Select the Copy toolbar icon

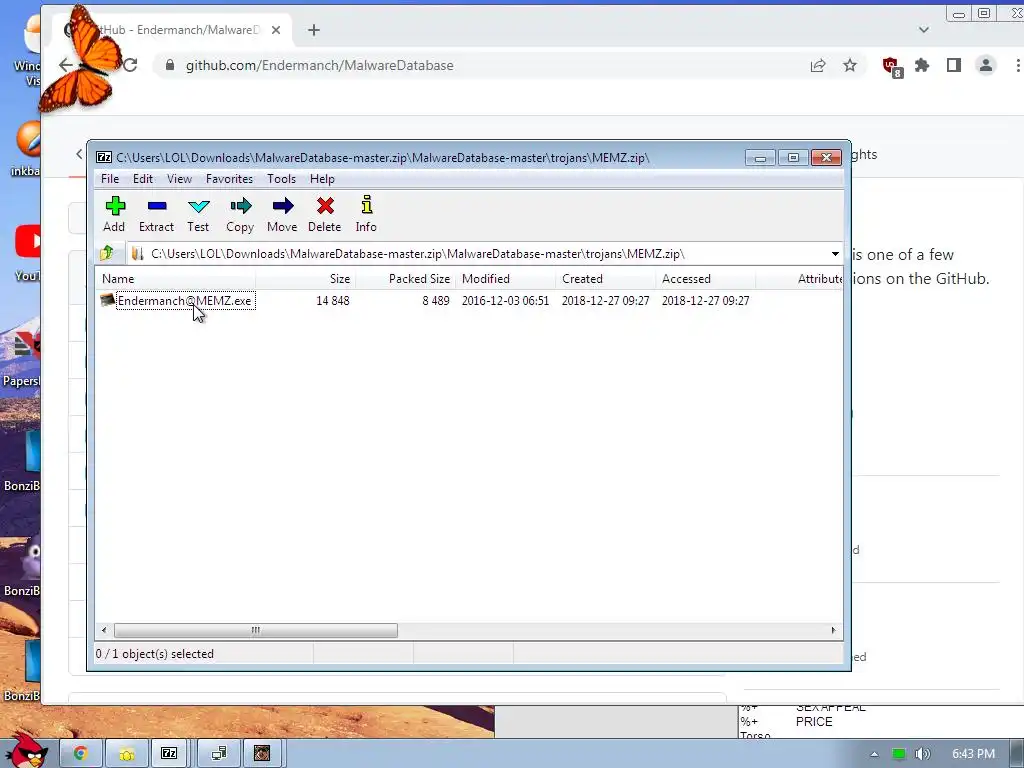pyautogui.click(x=240, y=214)
